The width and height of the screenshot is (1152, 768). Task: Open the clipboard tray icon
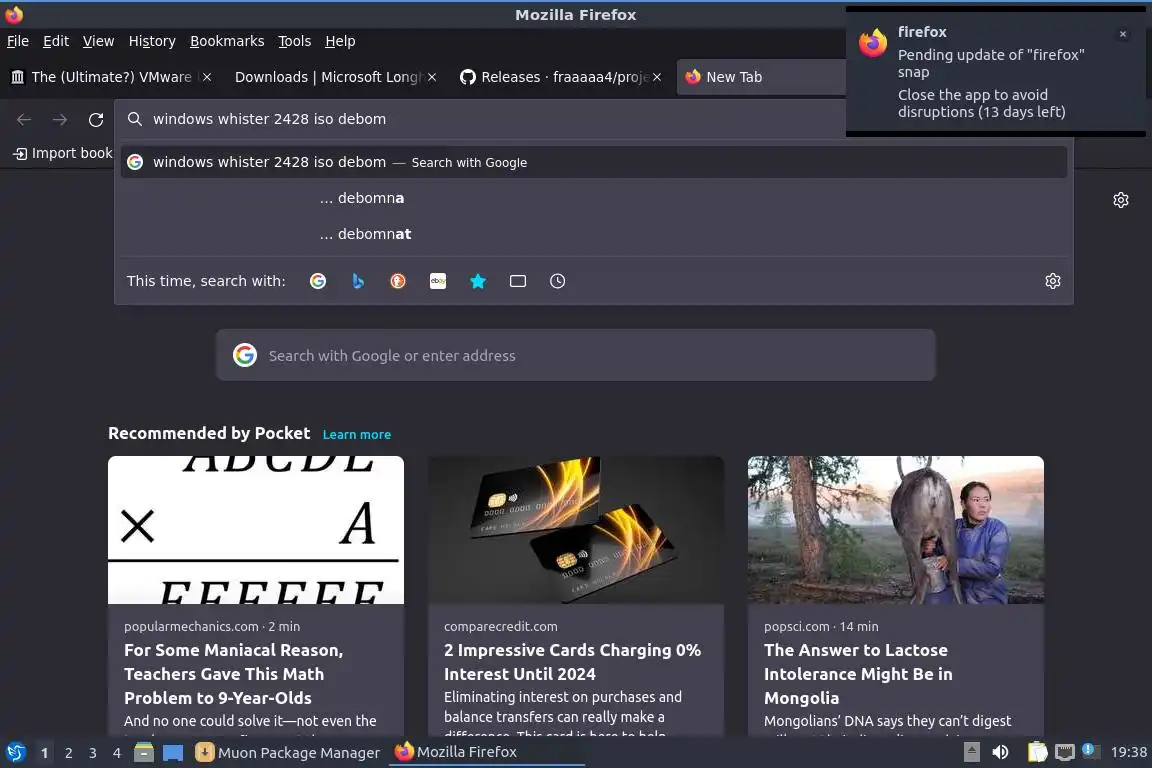coord(1037,753)
